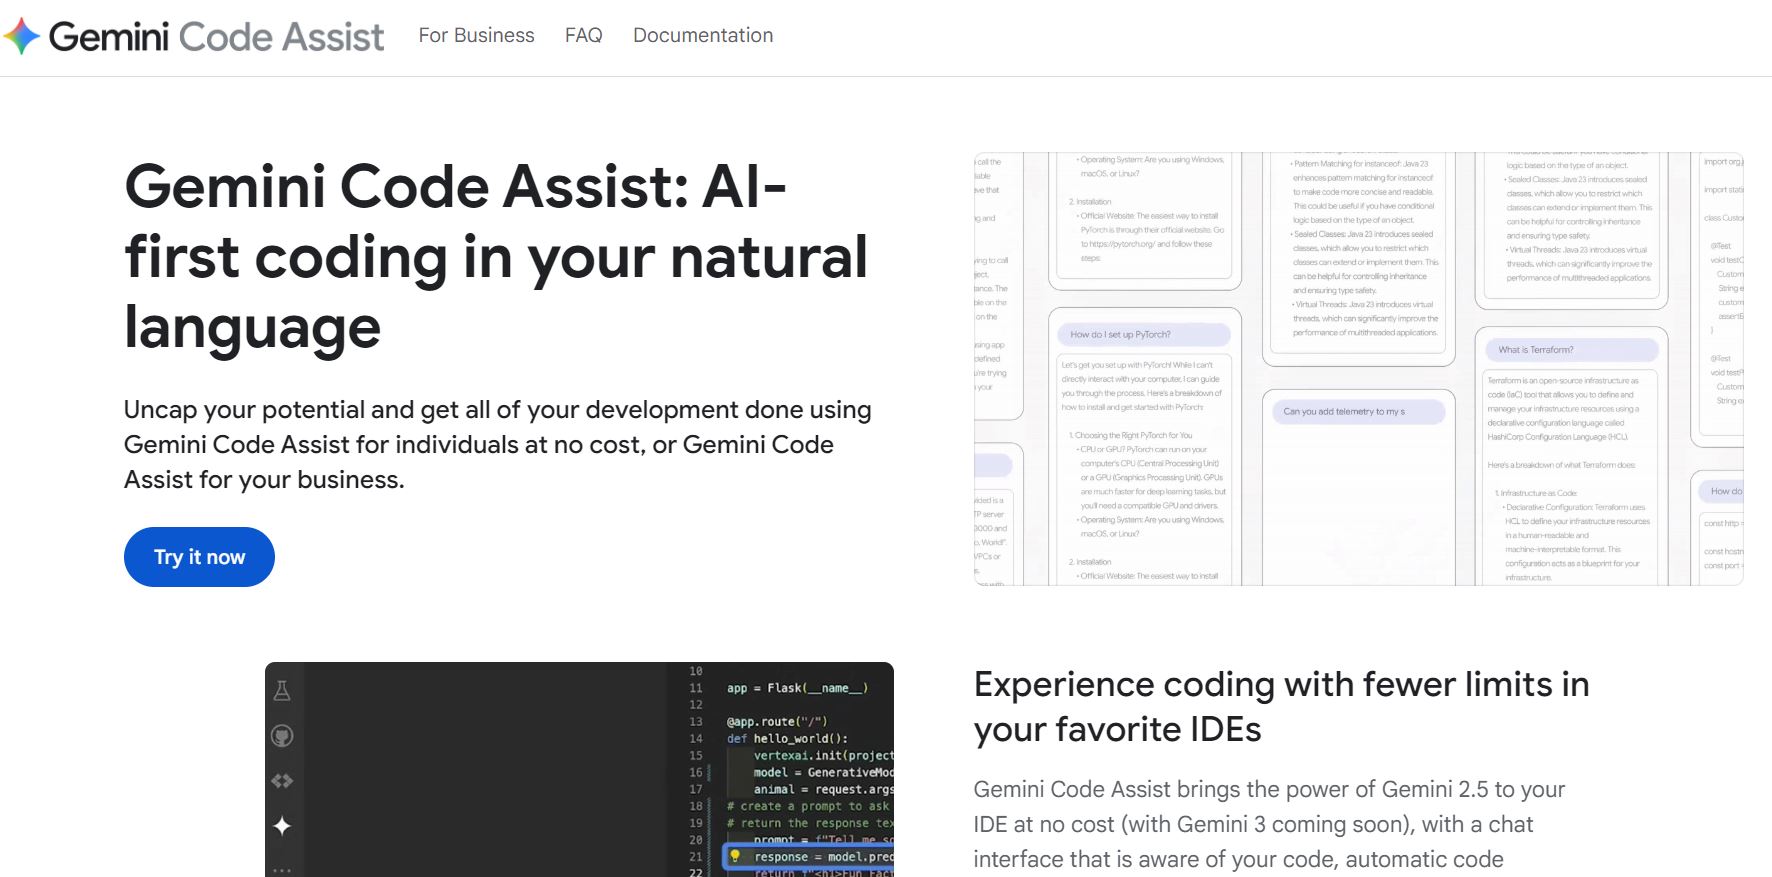This screenshot has width=1772, height=877.
Task: Click the Gemini Code Assist header title
Action: coord(216,37)
